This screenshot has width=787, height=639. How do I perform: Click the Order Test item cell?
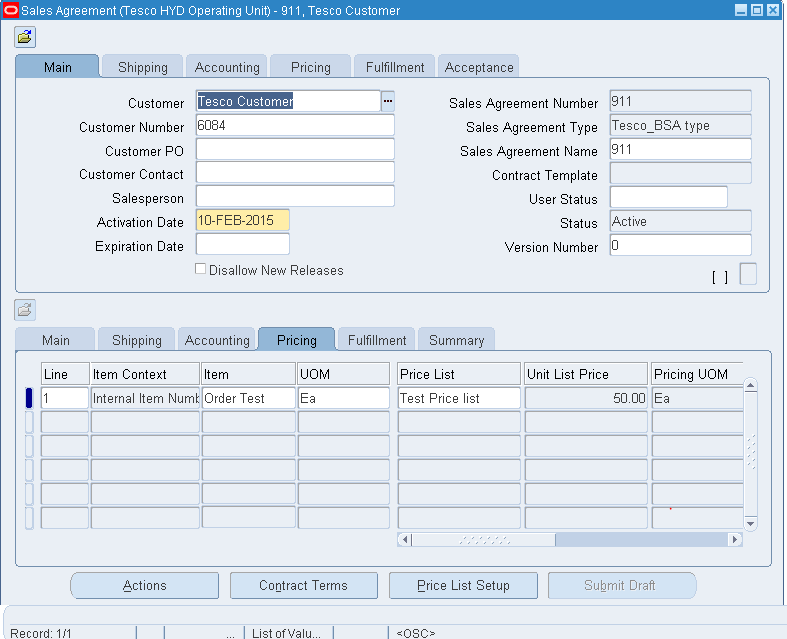click(248, 398)
